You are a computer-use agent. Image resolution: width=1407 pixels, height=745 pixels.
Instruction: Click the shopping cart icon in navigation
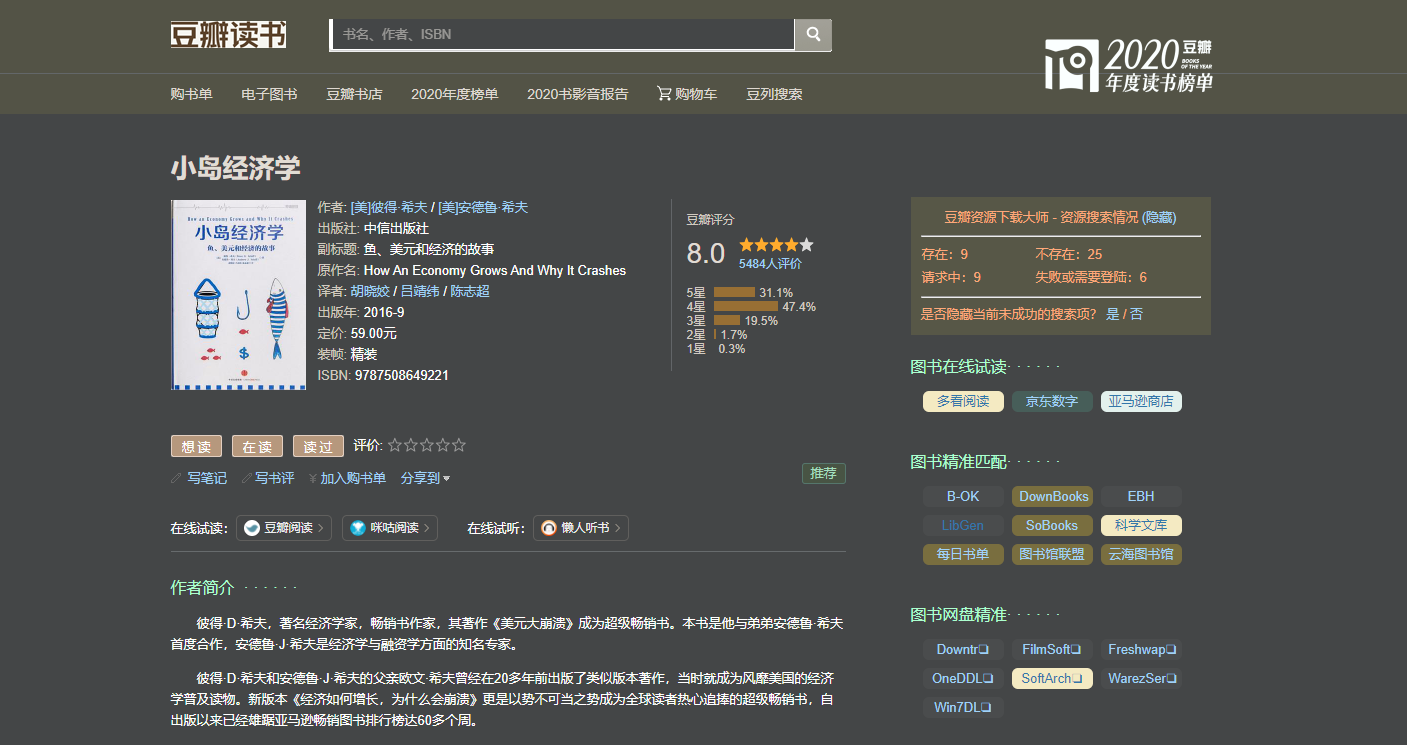tap(664, 93)
